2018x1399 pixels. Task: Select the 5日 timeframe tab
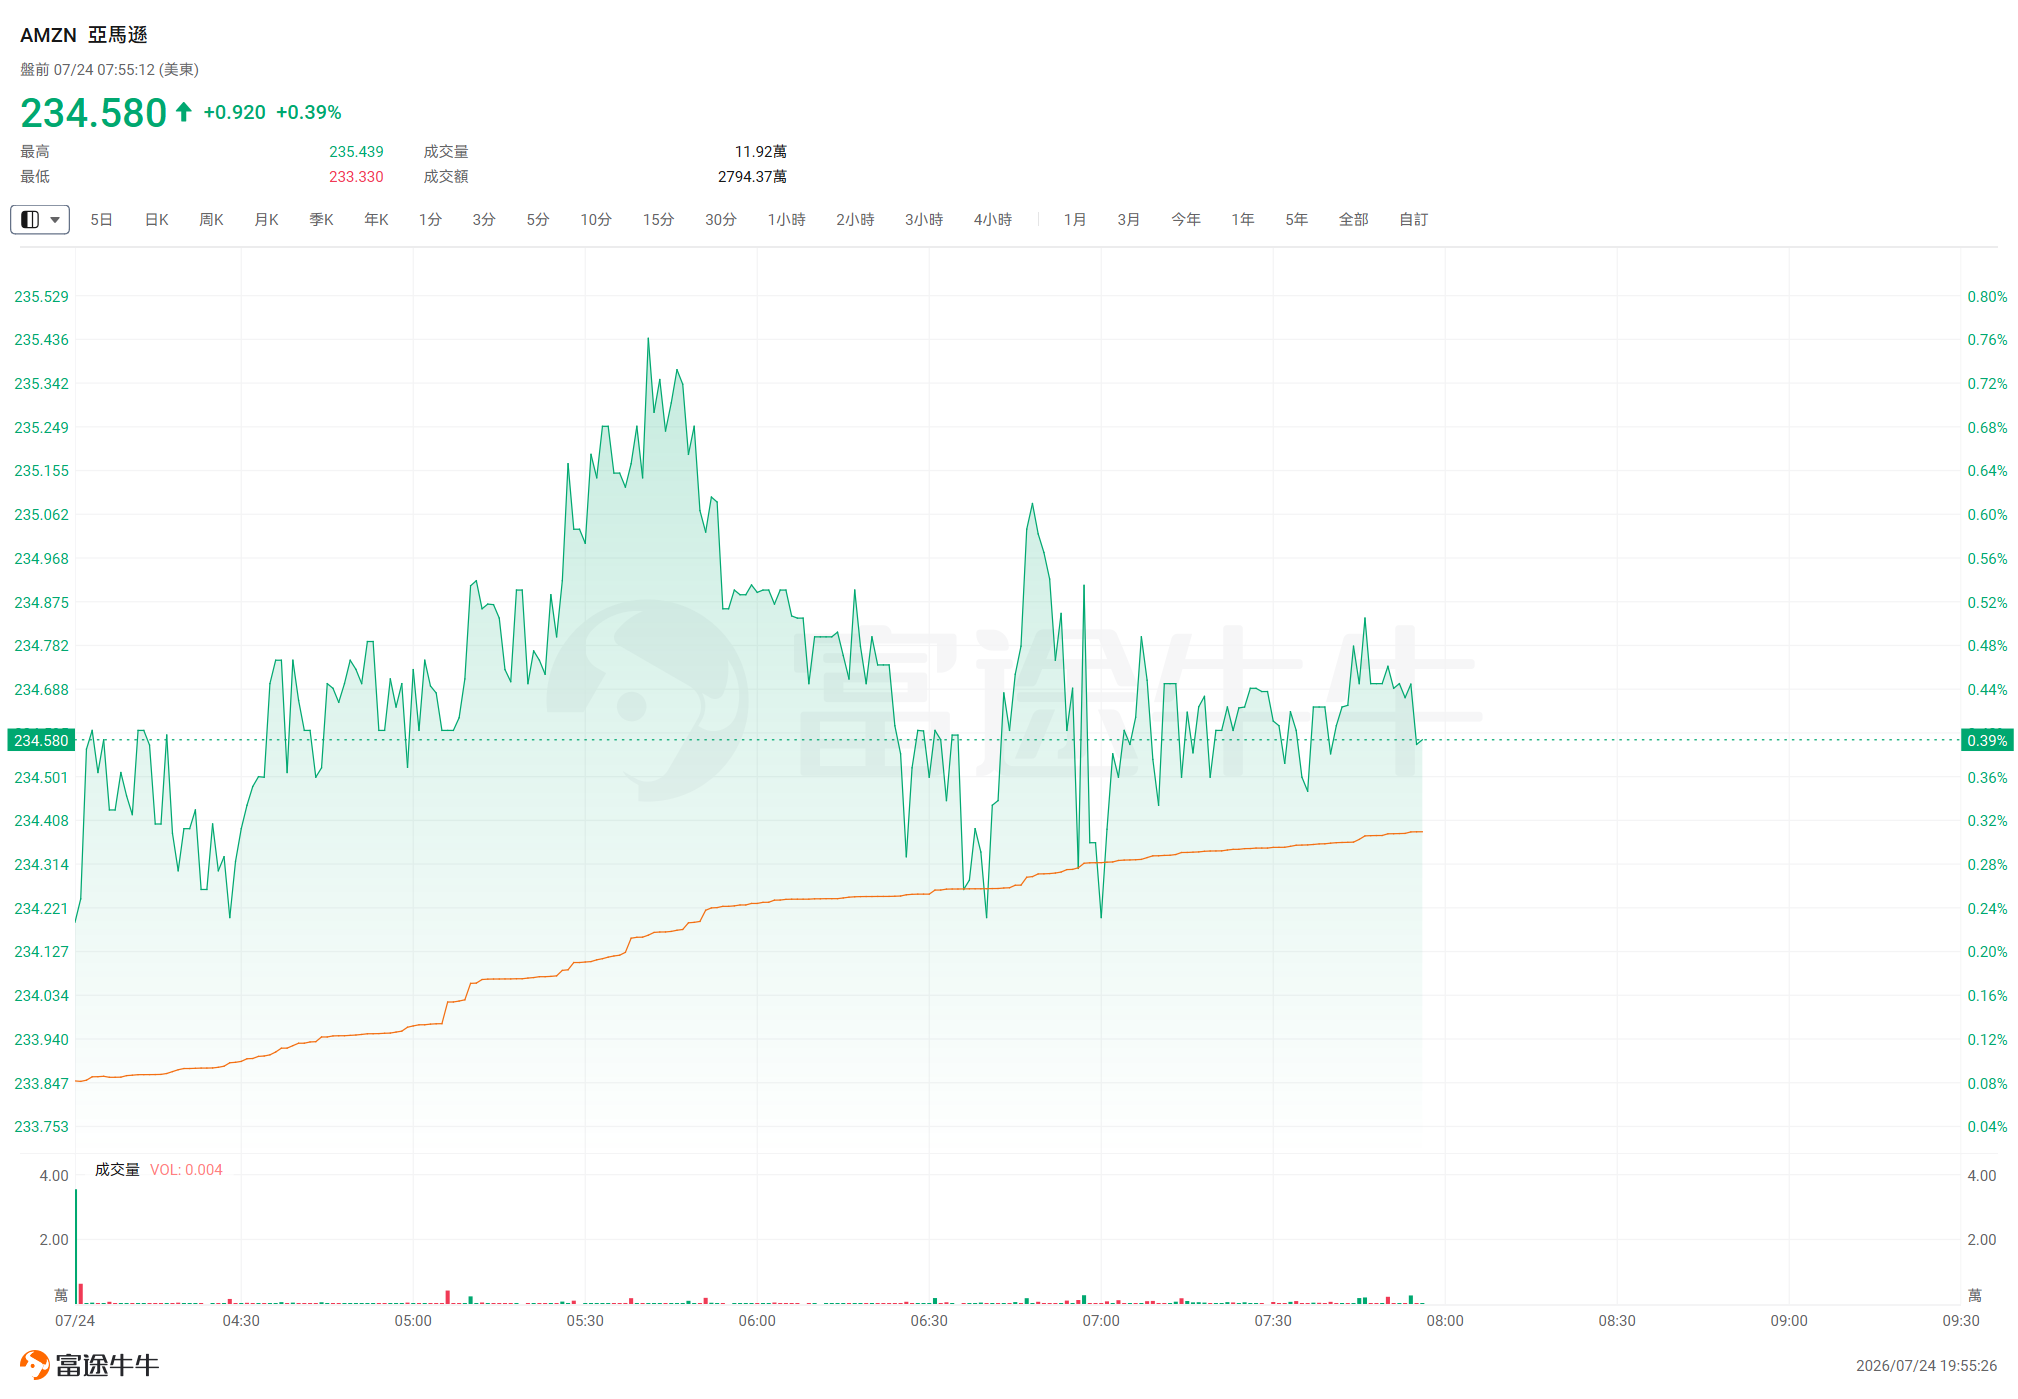pyautogui.click(x=101, y=219)
